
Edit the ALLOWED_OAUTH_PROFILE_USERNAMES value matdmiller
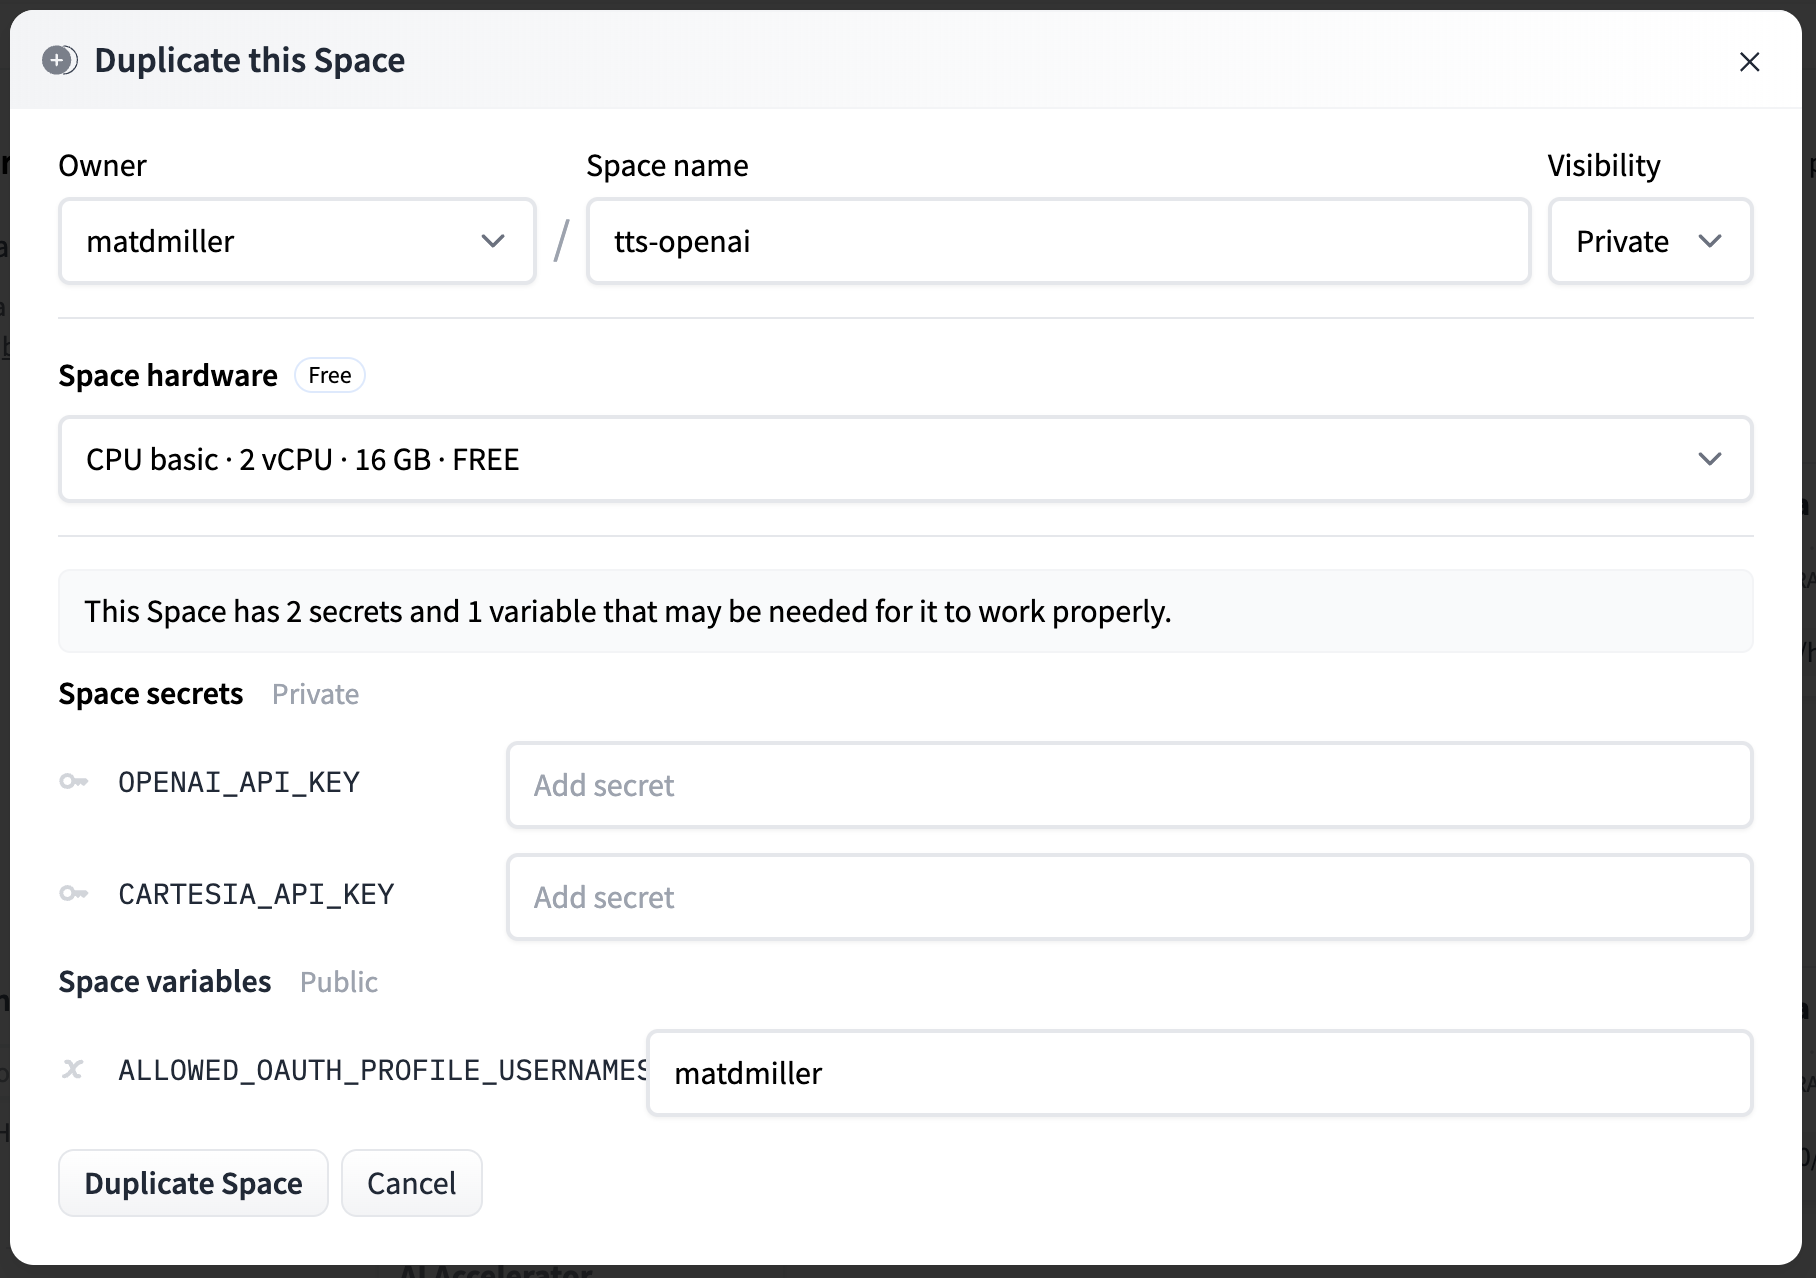1199,1073
